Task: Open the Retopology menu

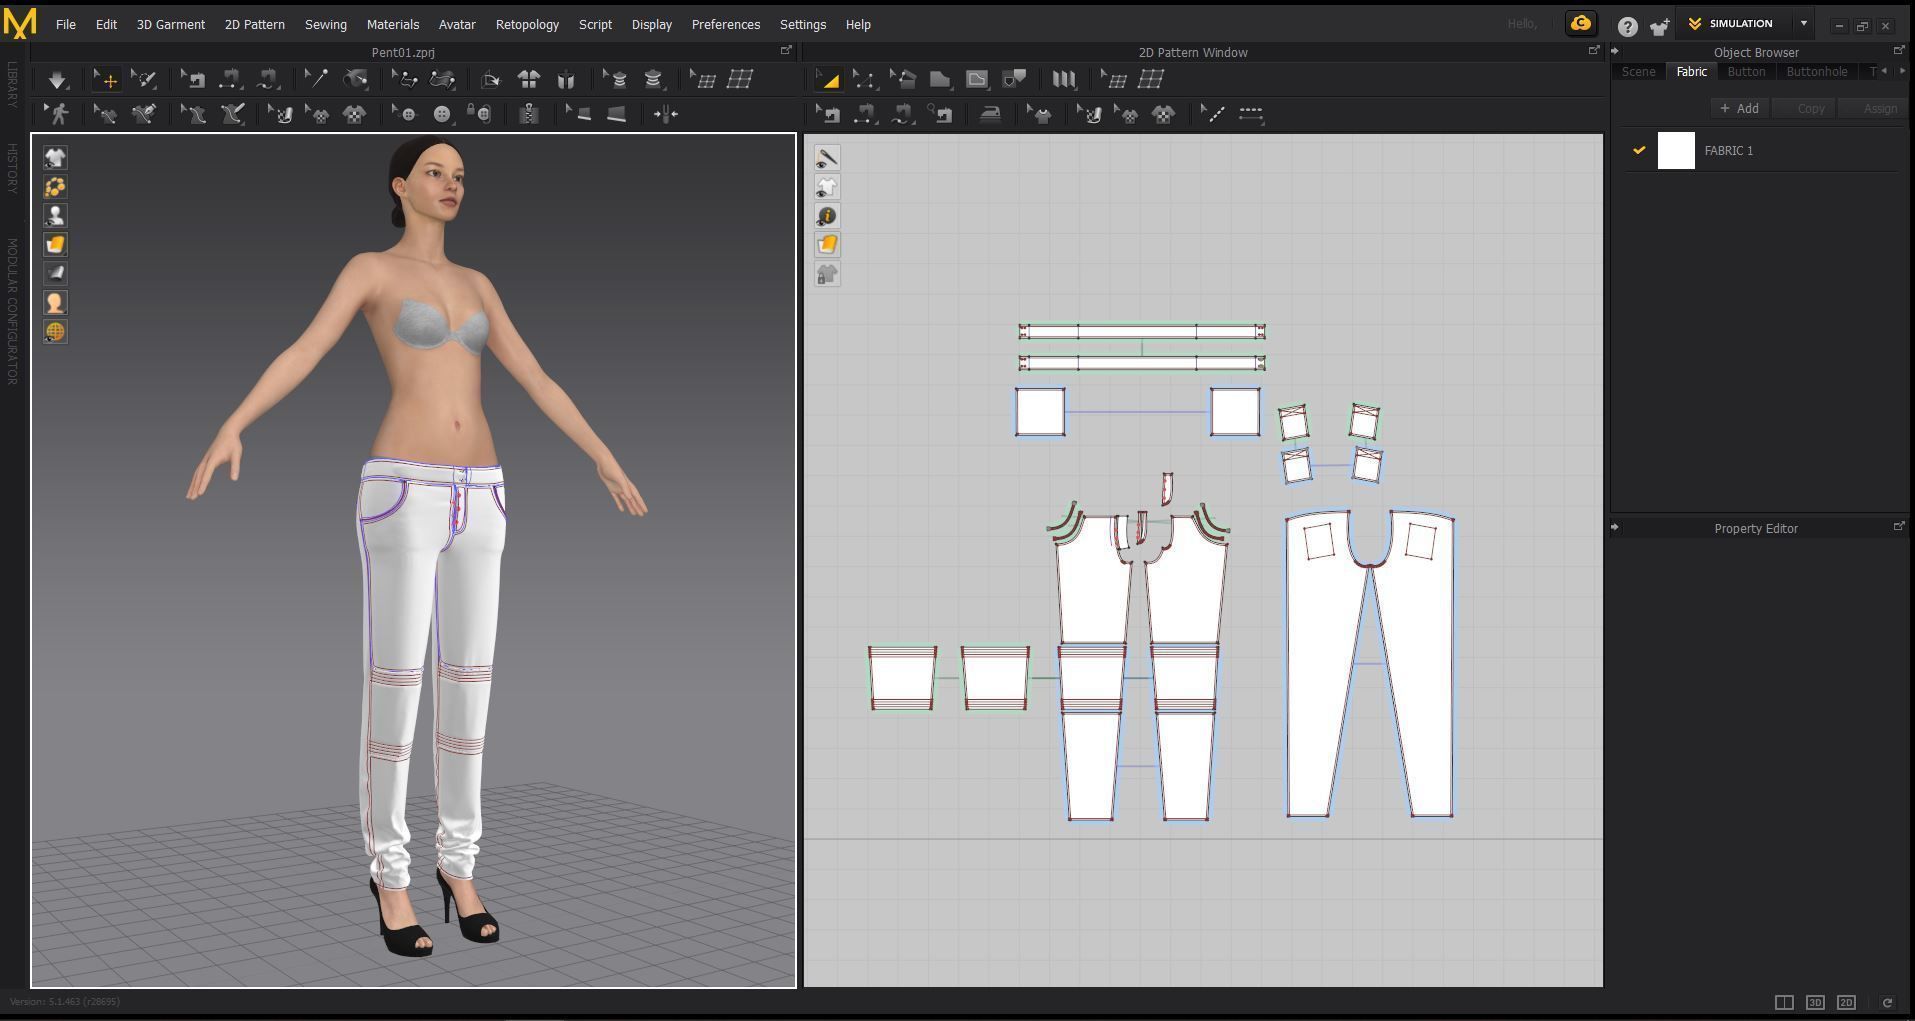Action: [x=527, y=24]
